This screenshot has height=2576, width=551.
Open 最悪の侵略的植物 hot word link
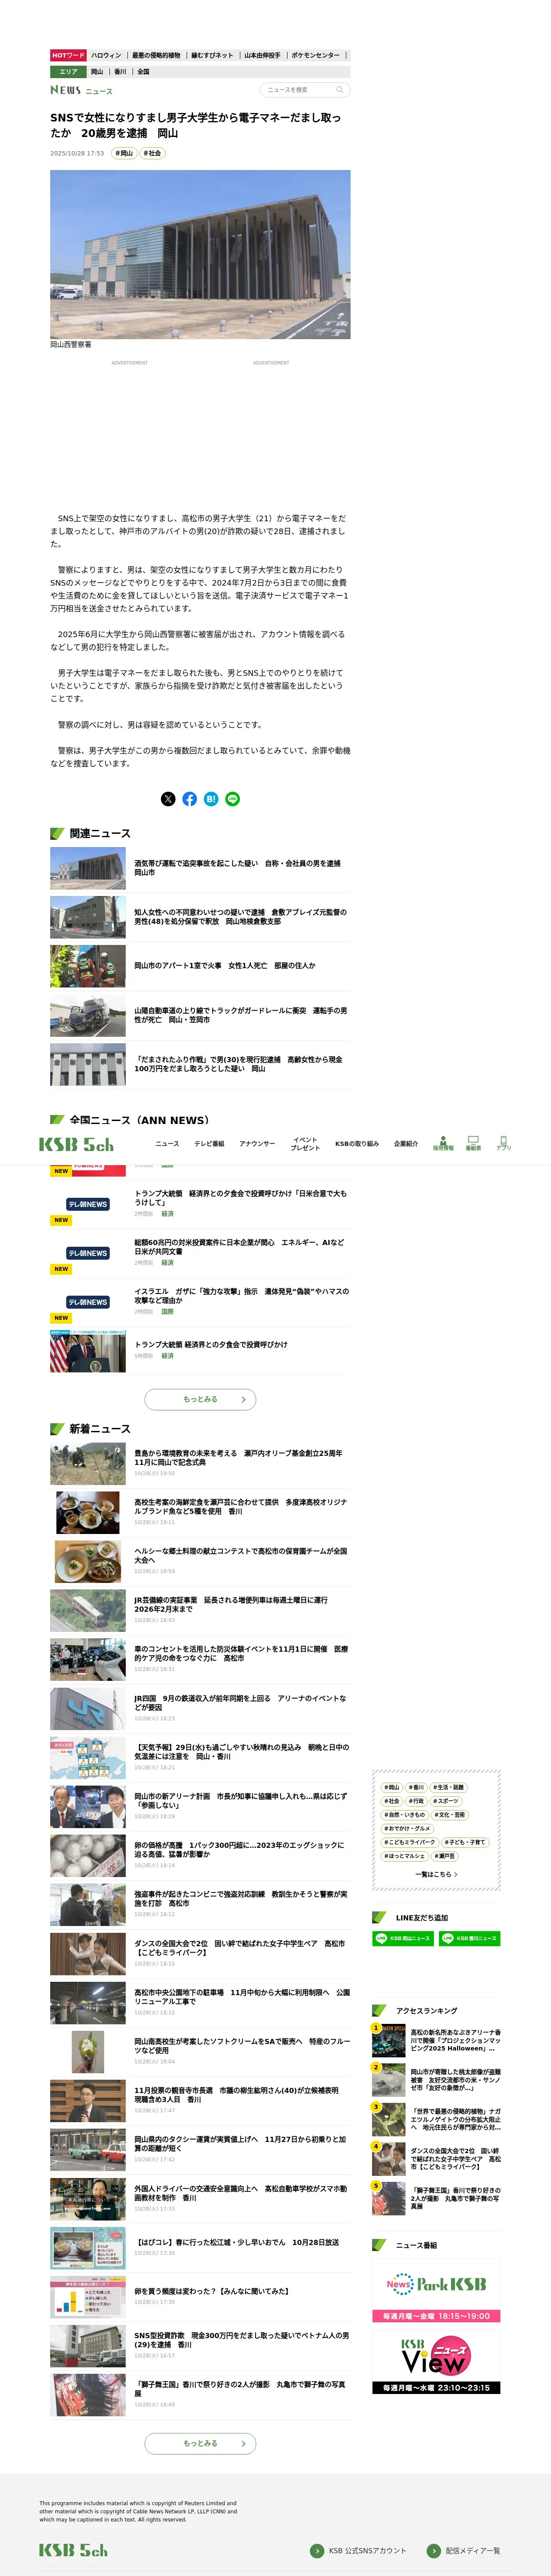coord(157,56)
